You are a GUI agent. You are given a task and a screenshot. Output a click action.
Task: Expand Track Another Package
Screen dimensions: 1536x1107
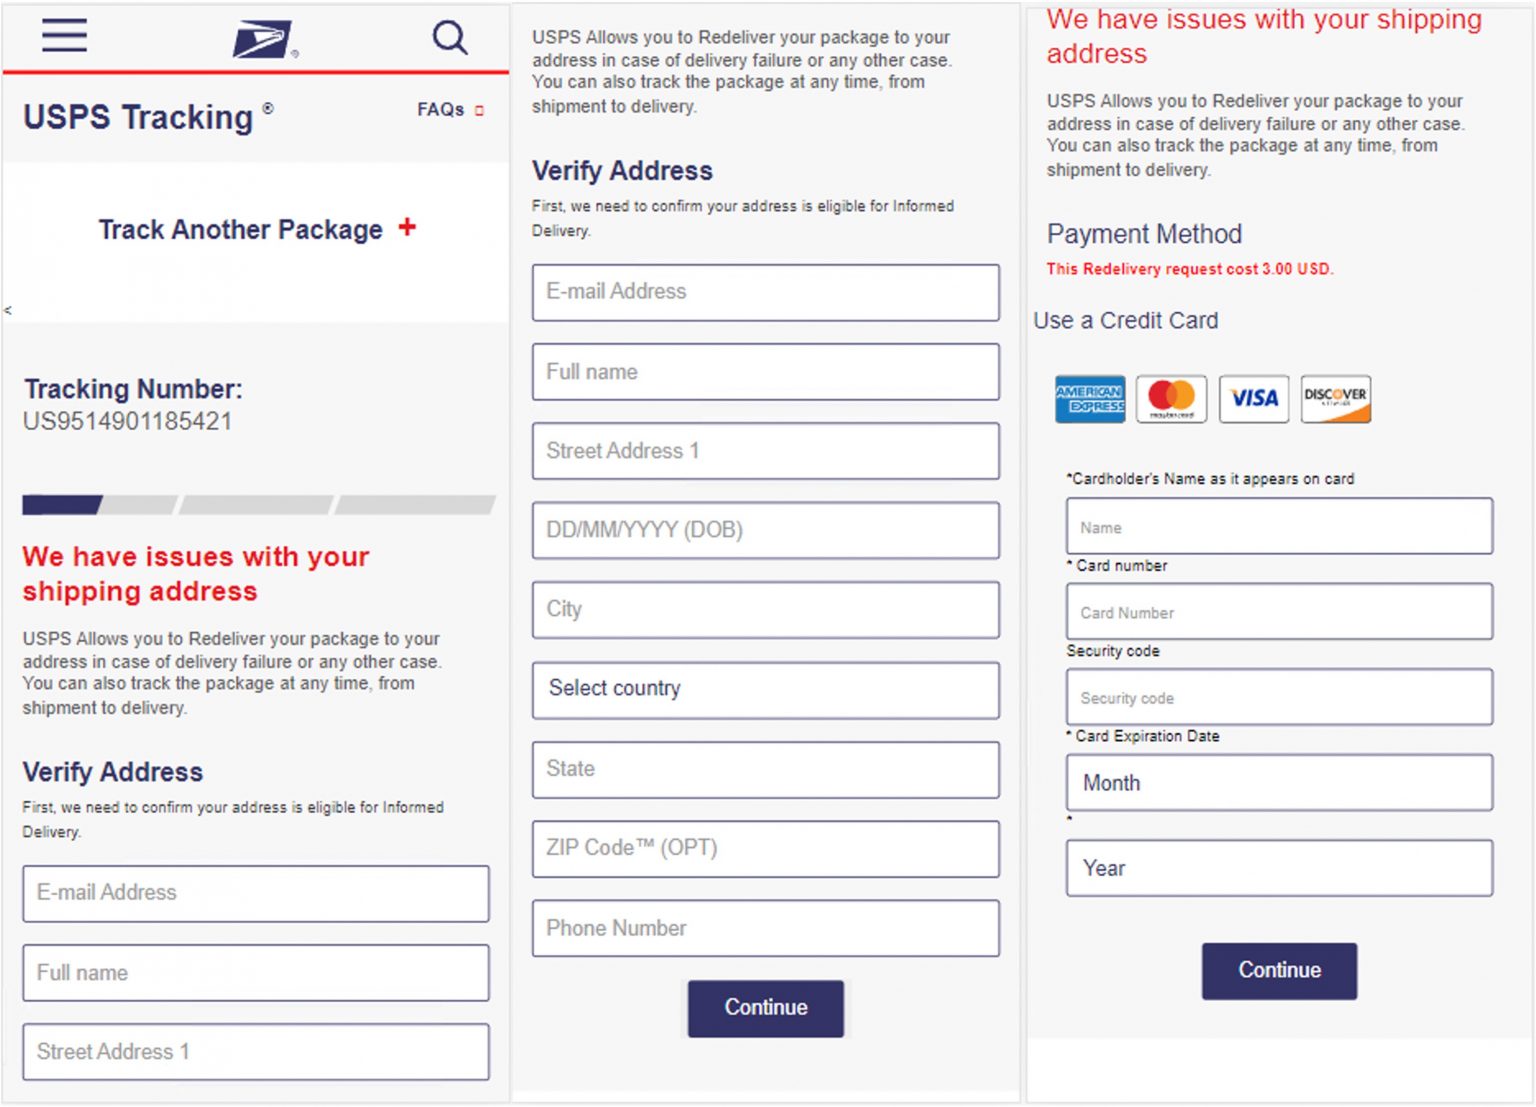click(240, 230)
